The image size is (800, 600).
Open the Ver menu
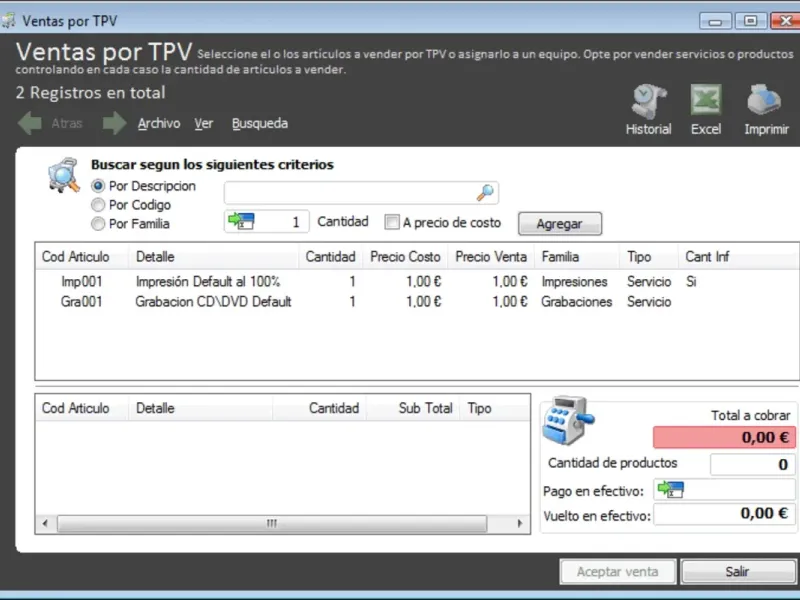(203, 123)
